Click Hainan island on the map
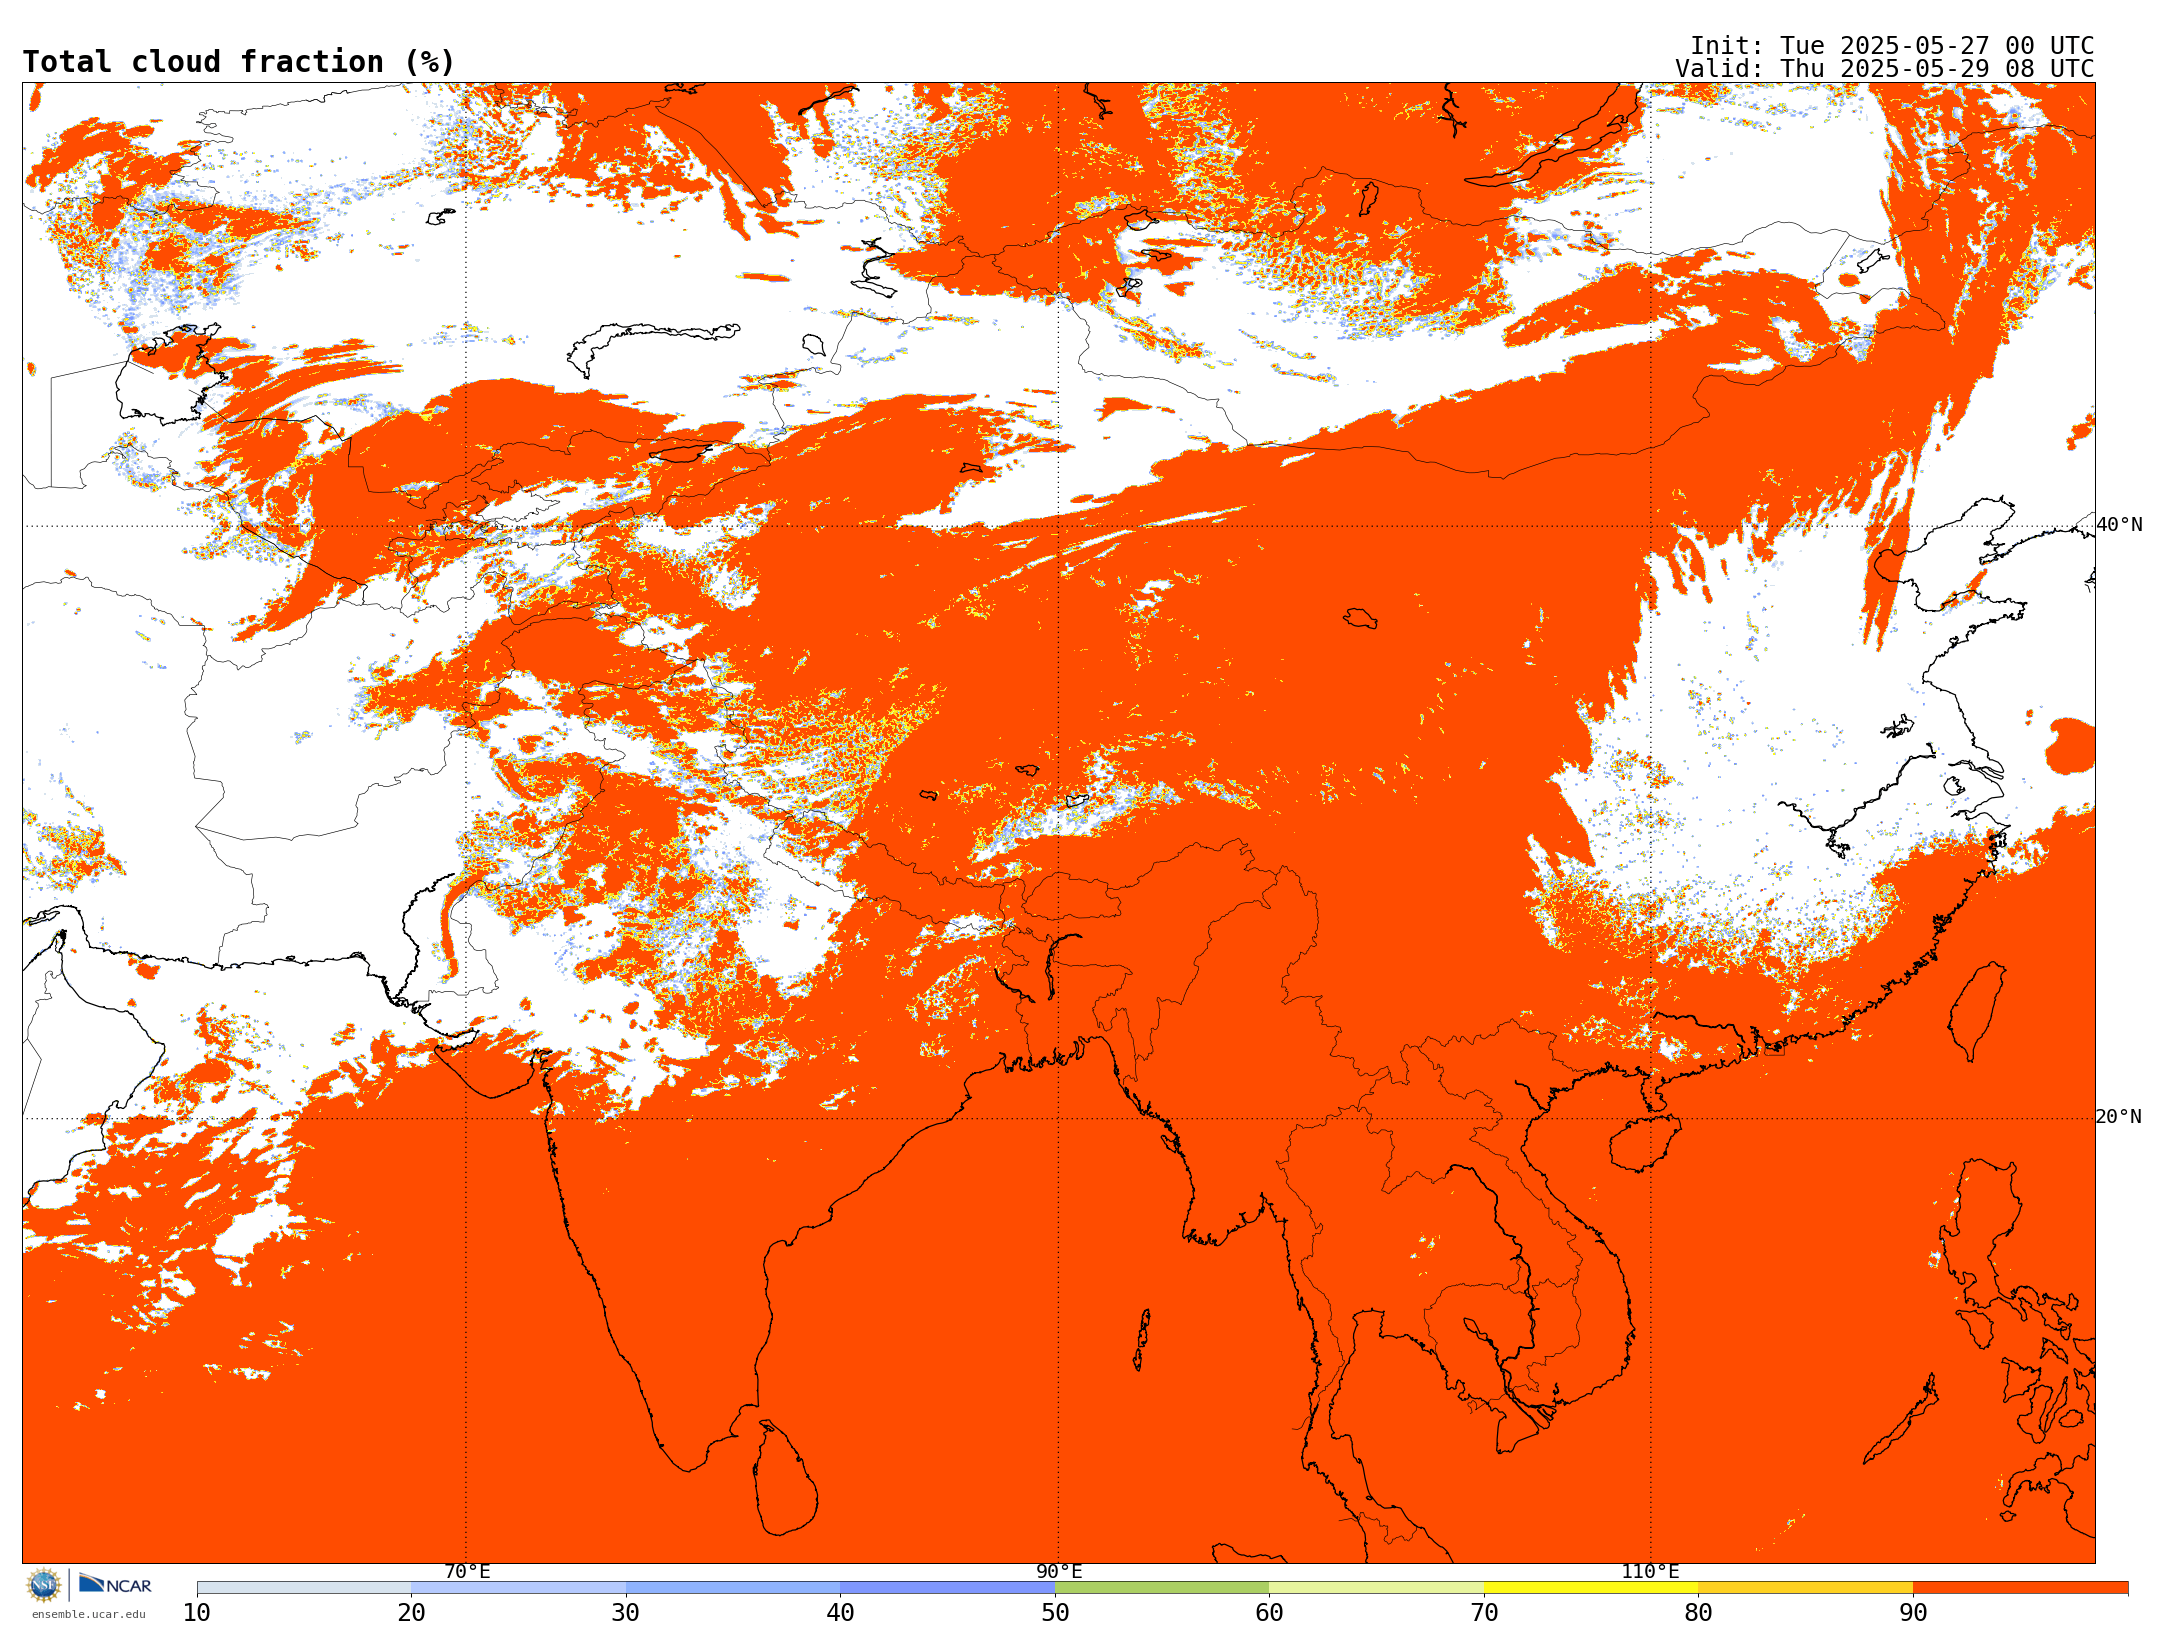 [x=1645, y=1143]
